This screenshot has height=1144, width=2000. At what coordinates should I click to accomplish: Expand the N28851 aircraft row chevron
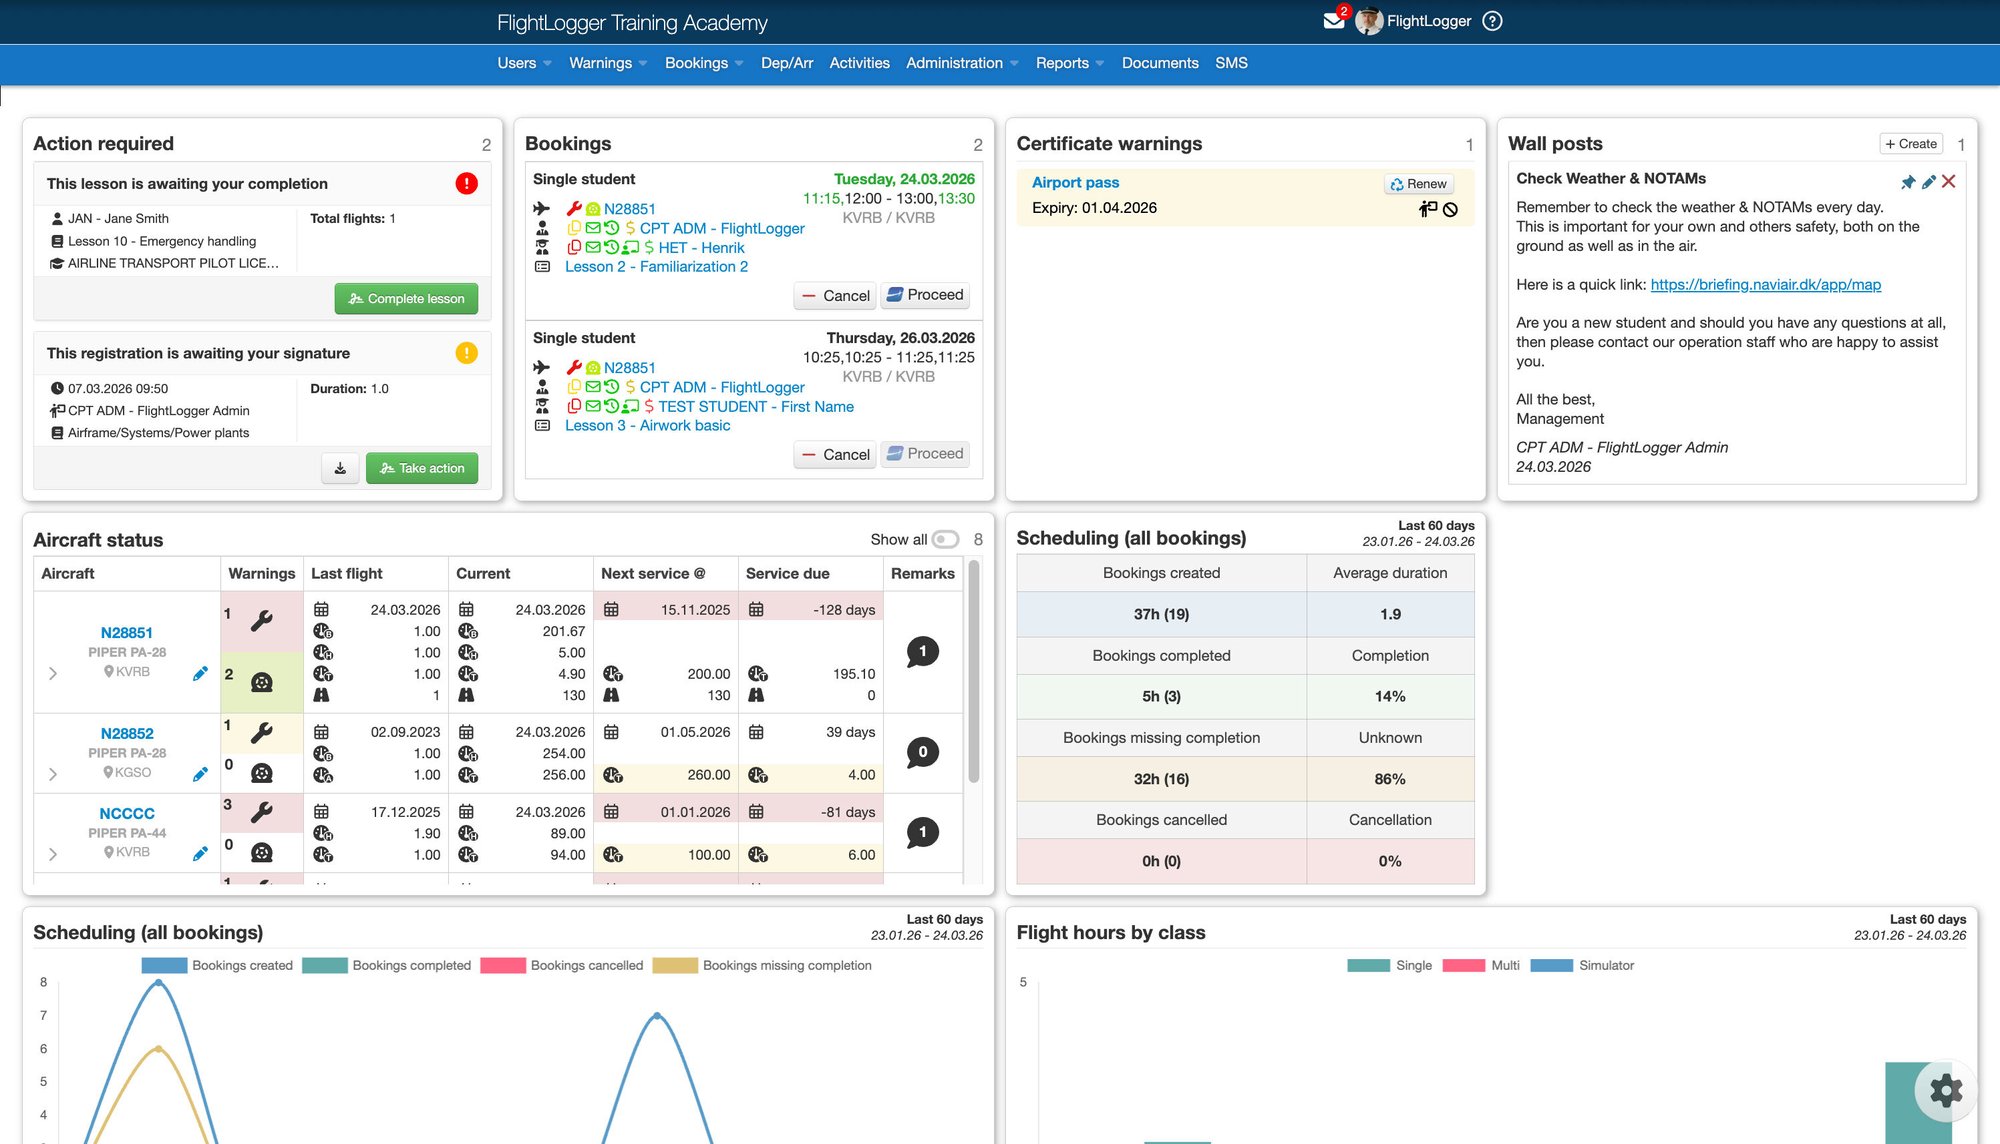[53, 673]
